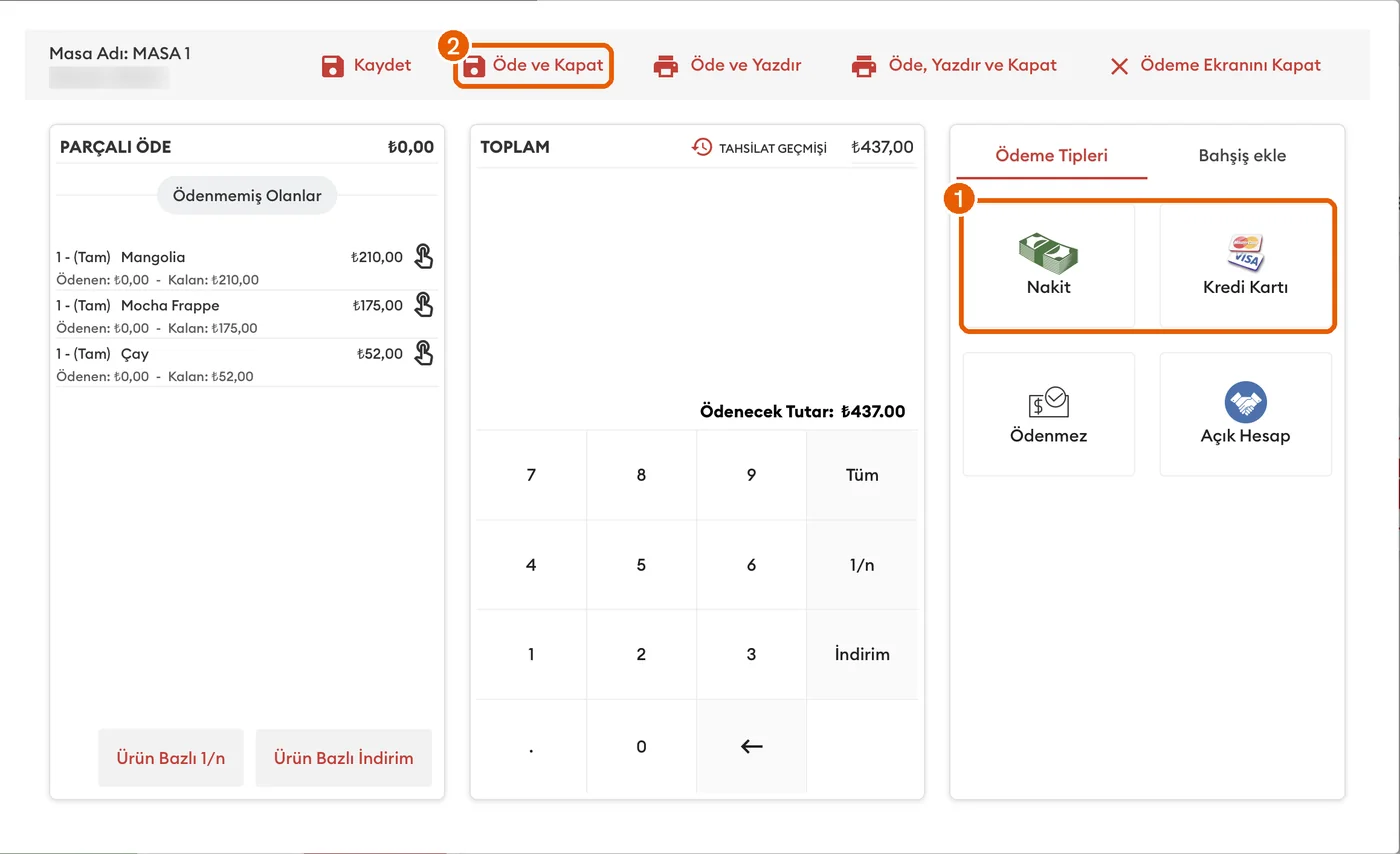This screenshot has width=1400, height=854.
Task: Pick the Açık Hesap handshake option
Action: click(x=1245, y=414)
